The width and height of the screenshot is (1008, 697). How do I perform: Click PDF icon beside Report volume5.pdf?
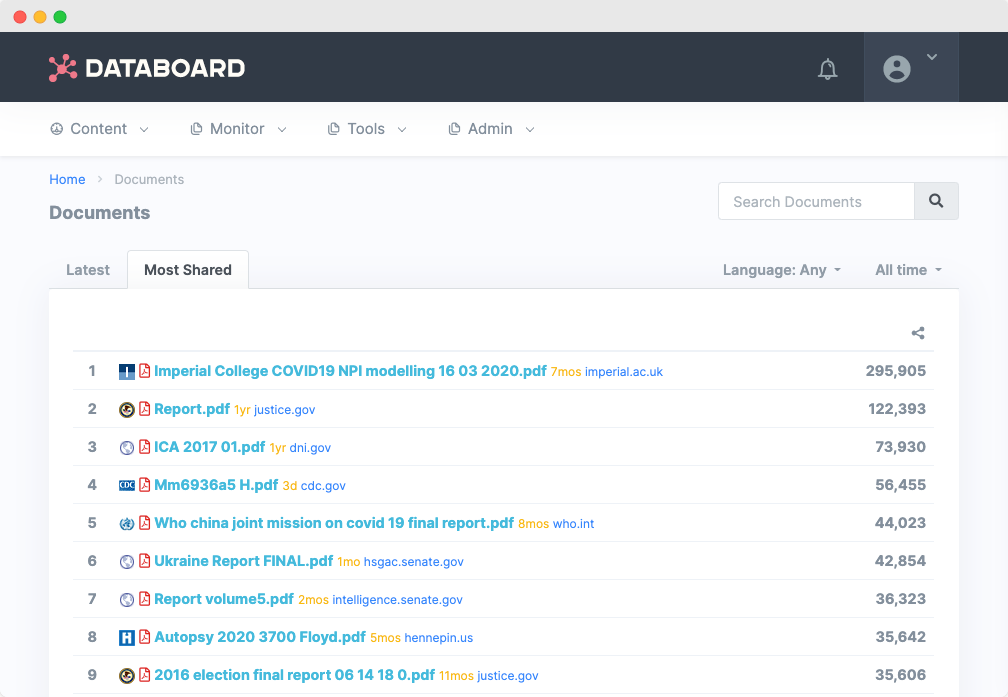pyautogui.click(x=145, y=599)
